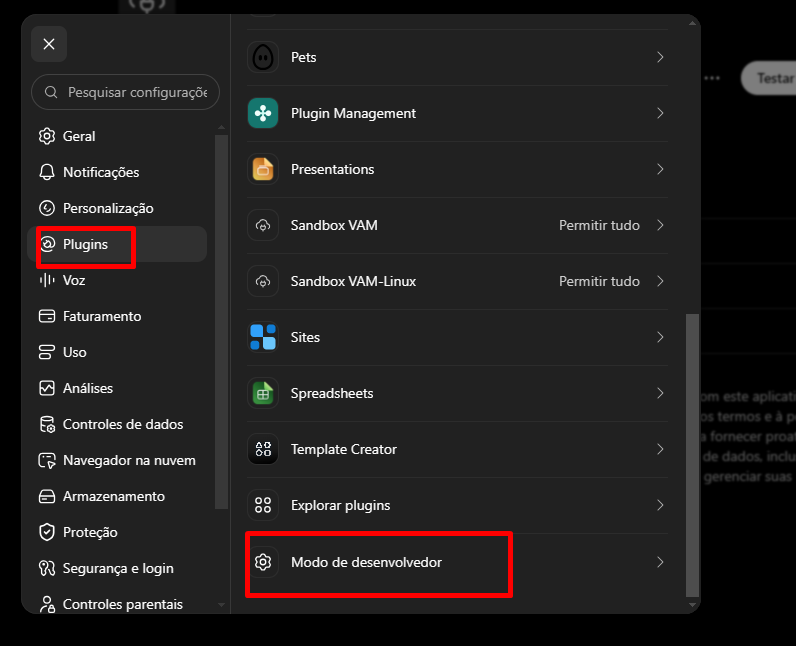Screen dimensions: 796x646
Task: Click the Testar button behind the dialog
Action: (769, 78)
